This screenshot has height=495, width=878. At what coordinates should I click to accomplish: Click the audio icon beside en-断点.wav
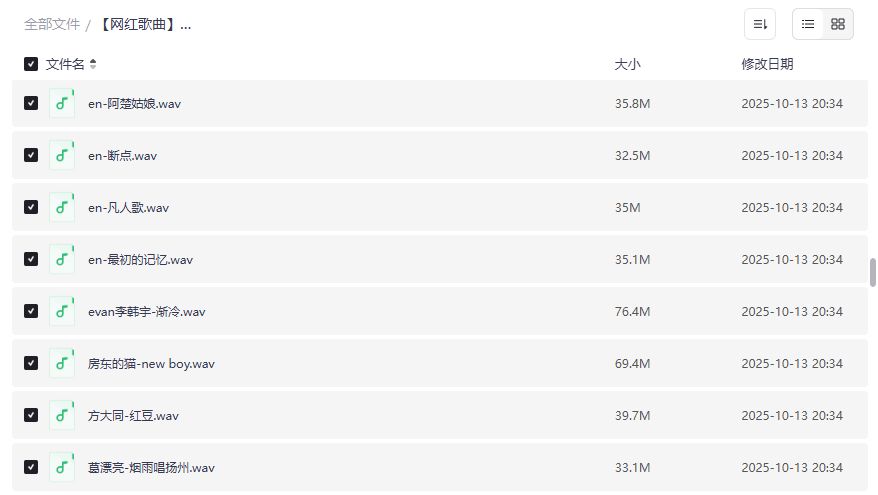(x=62, y=155)
